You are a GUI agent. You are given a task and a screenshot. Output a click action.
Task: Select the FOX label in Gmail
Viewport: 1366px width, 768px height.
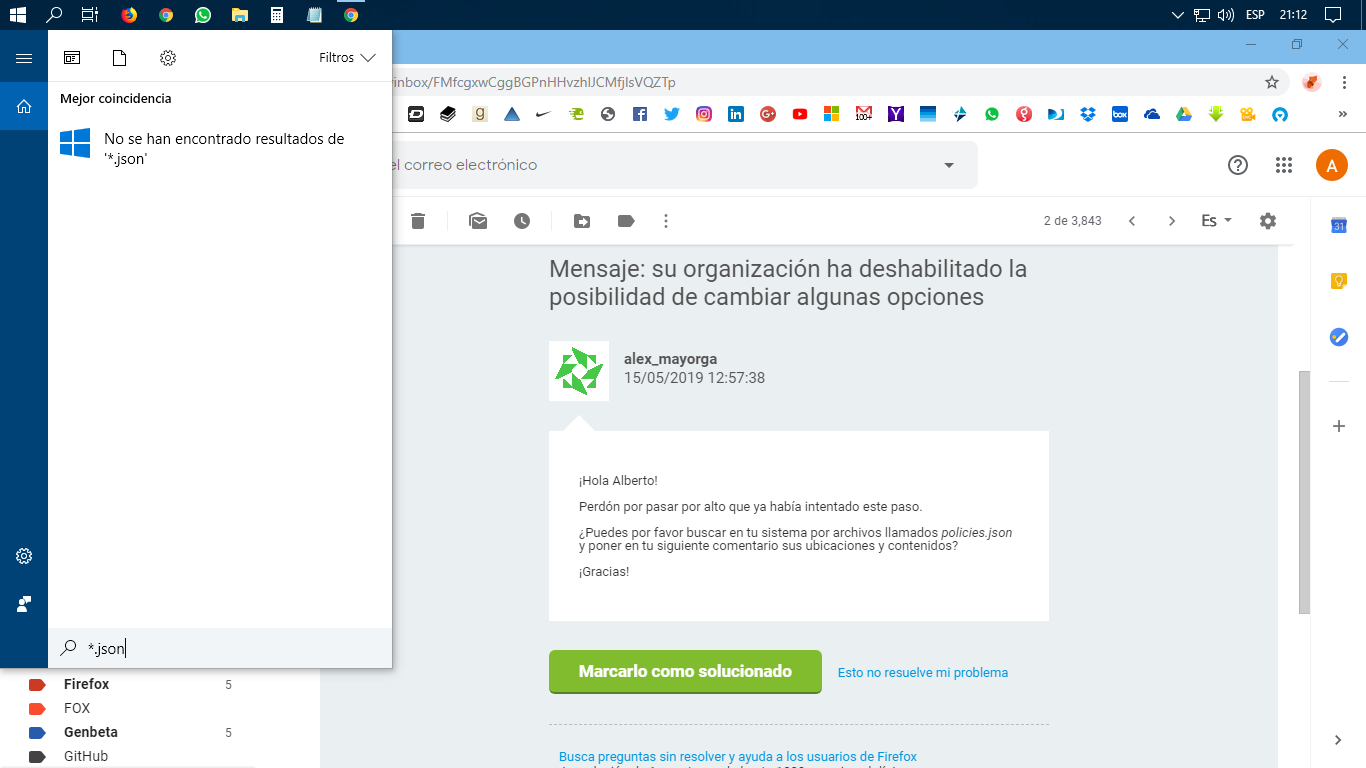(x=77, y=709)
